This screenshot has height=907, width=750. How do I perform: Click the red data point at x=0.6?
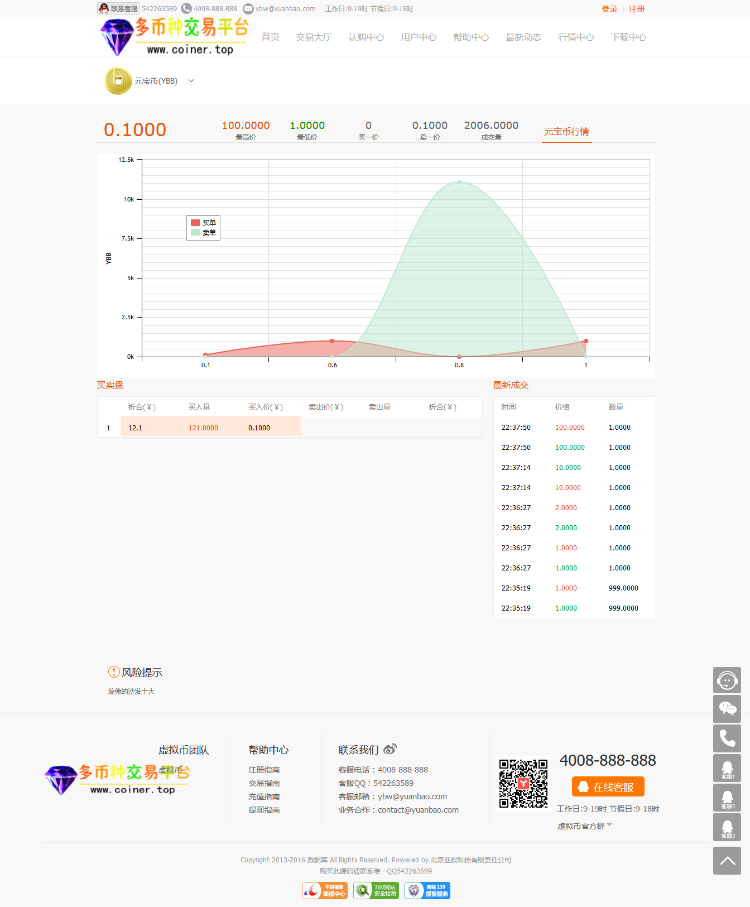(332, 341)
